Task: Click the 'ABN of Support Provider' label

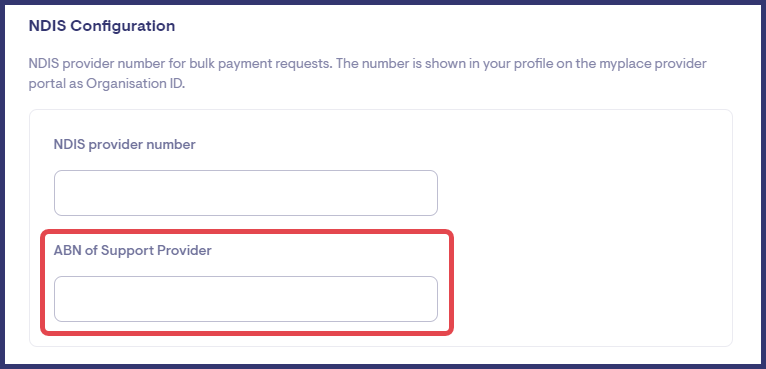Action: (x=132, y=251)
